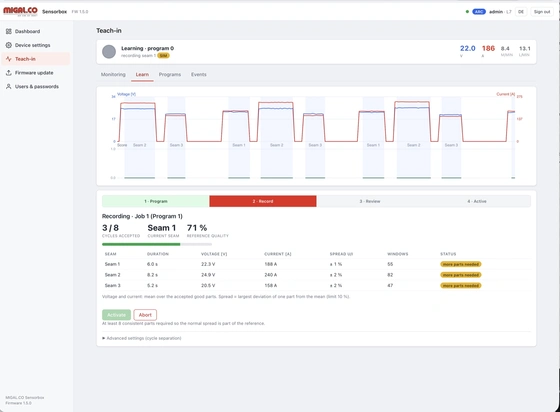560x412 pixels.
Task: Click the Users & passwords person icon
Action: point(9,86)
